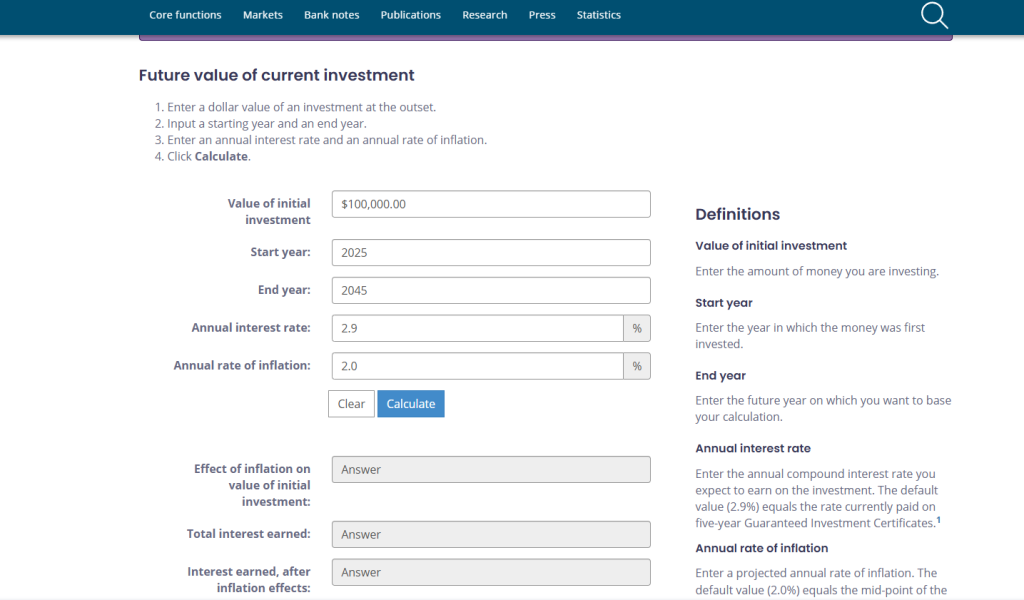1024x600 pixels.
Task: Click the % icon beside inflation rate
Action: pyautogui.click(x=637, y=365)
